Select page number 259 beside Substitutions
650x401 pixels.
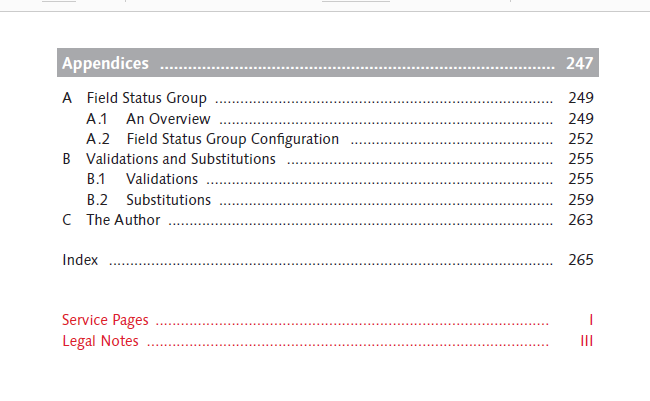[581, 200]
